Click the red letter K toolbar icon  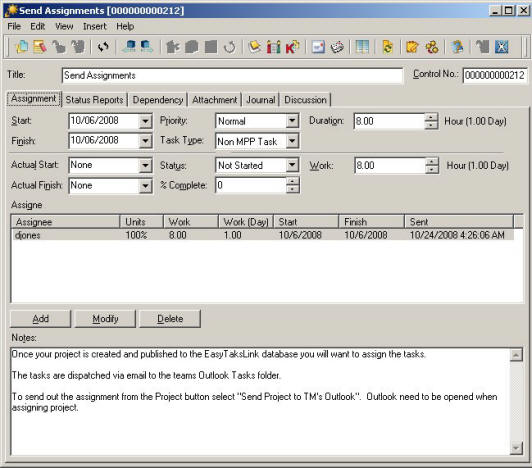[x=292, y=47]
